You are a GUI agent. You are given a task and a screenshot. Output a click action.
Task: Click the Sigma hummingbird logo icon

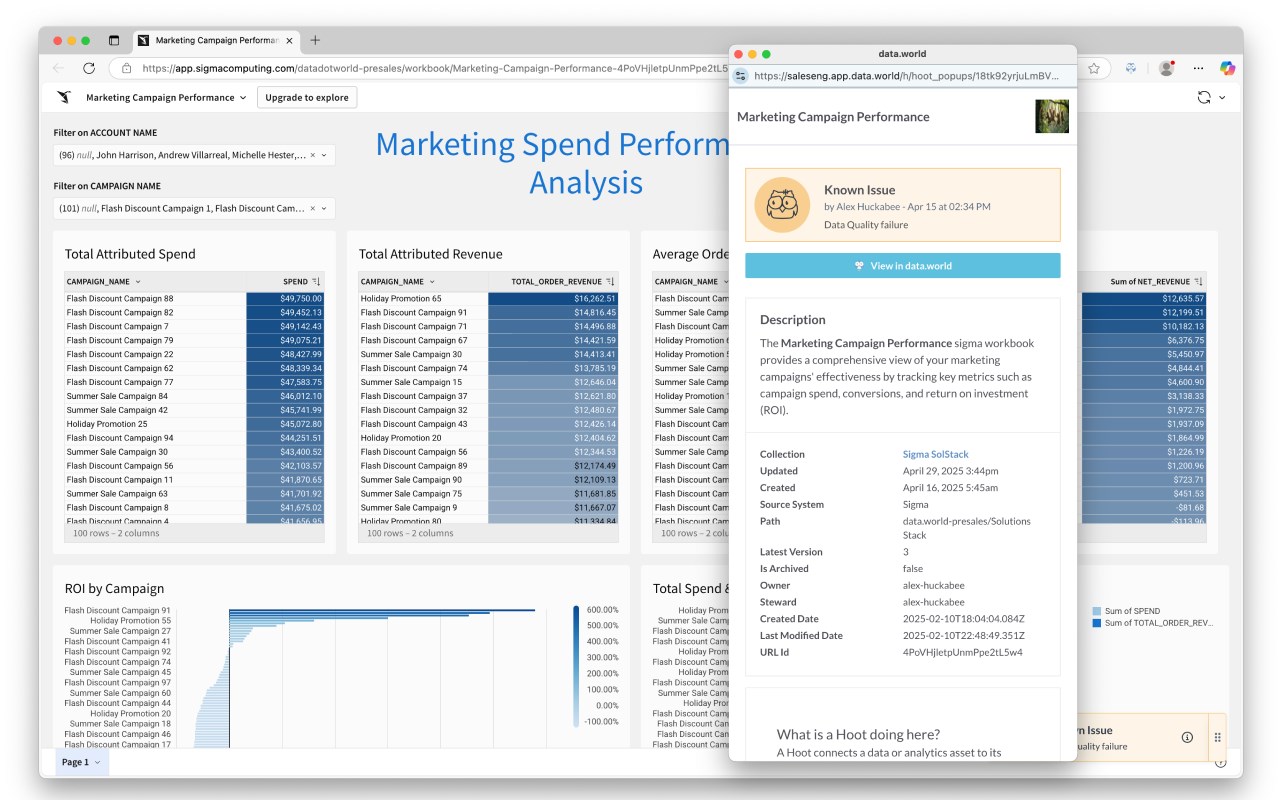pos(64,97)
